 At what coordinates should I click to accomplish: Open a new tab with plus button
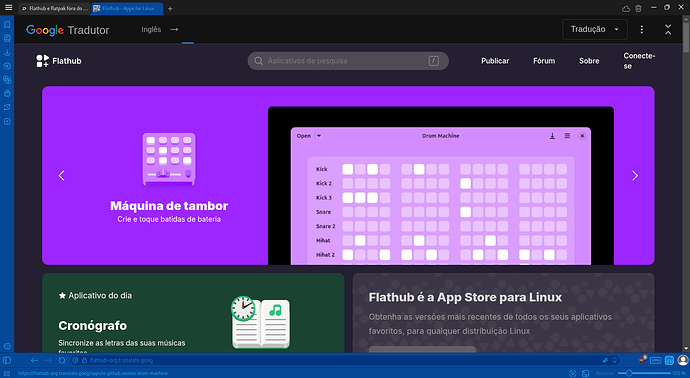pyautogui.click(x=170, y=8)
